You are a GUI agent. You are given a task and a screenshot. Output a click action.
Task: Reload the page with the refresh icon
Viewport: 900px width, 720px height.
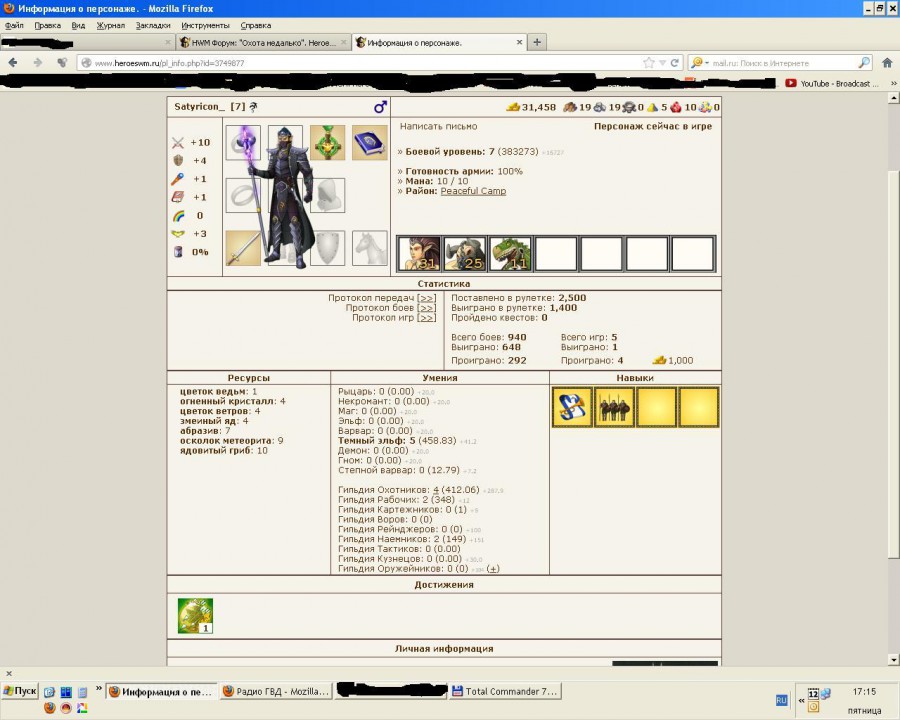675,63
